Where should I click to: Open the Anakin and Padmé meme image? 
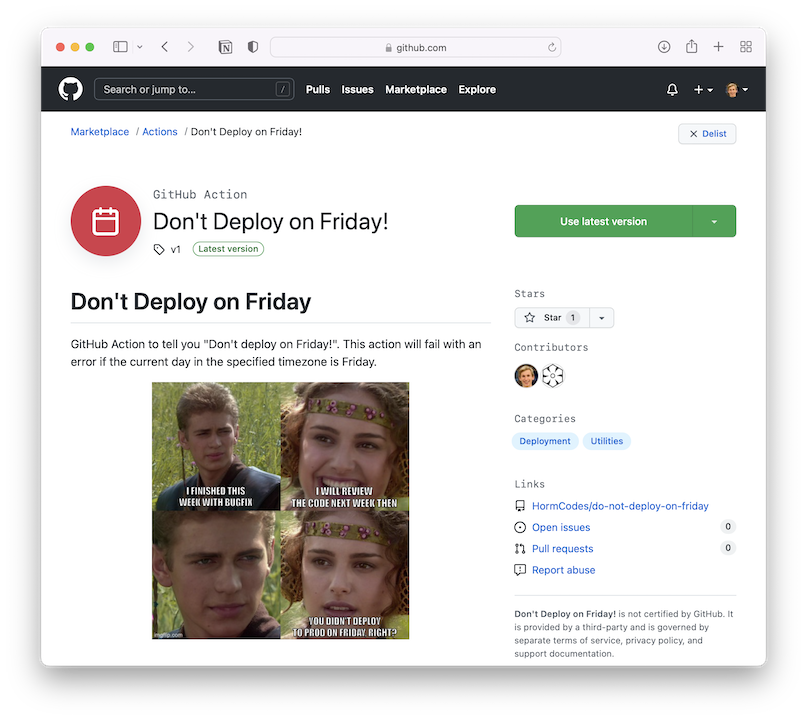[x=280, y=511]
